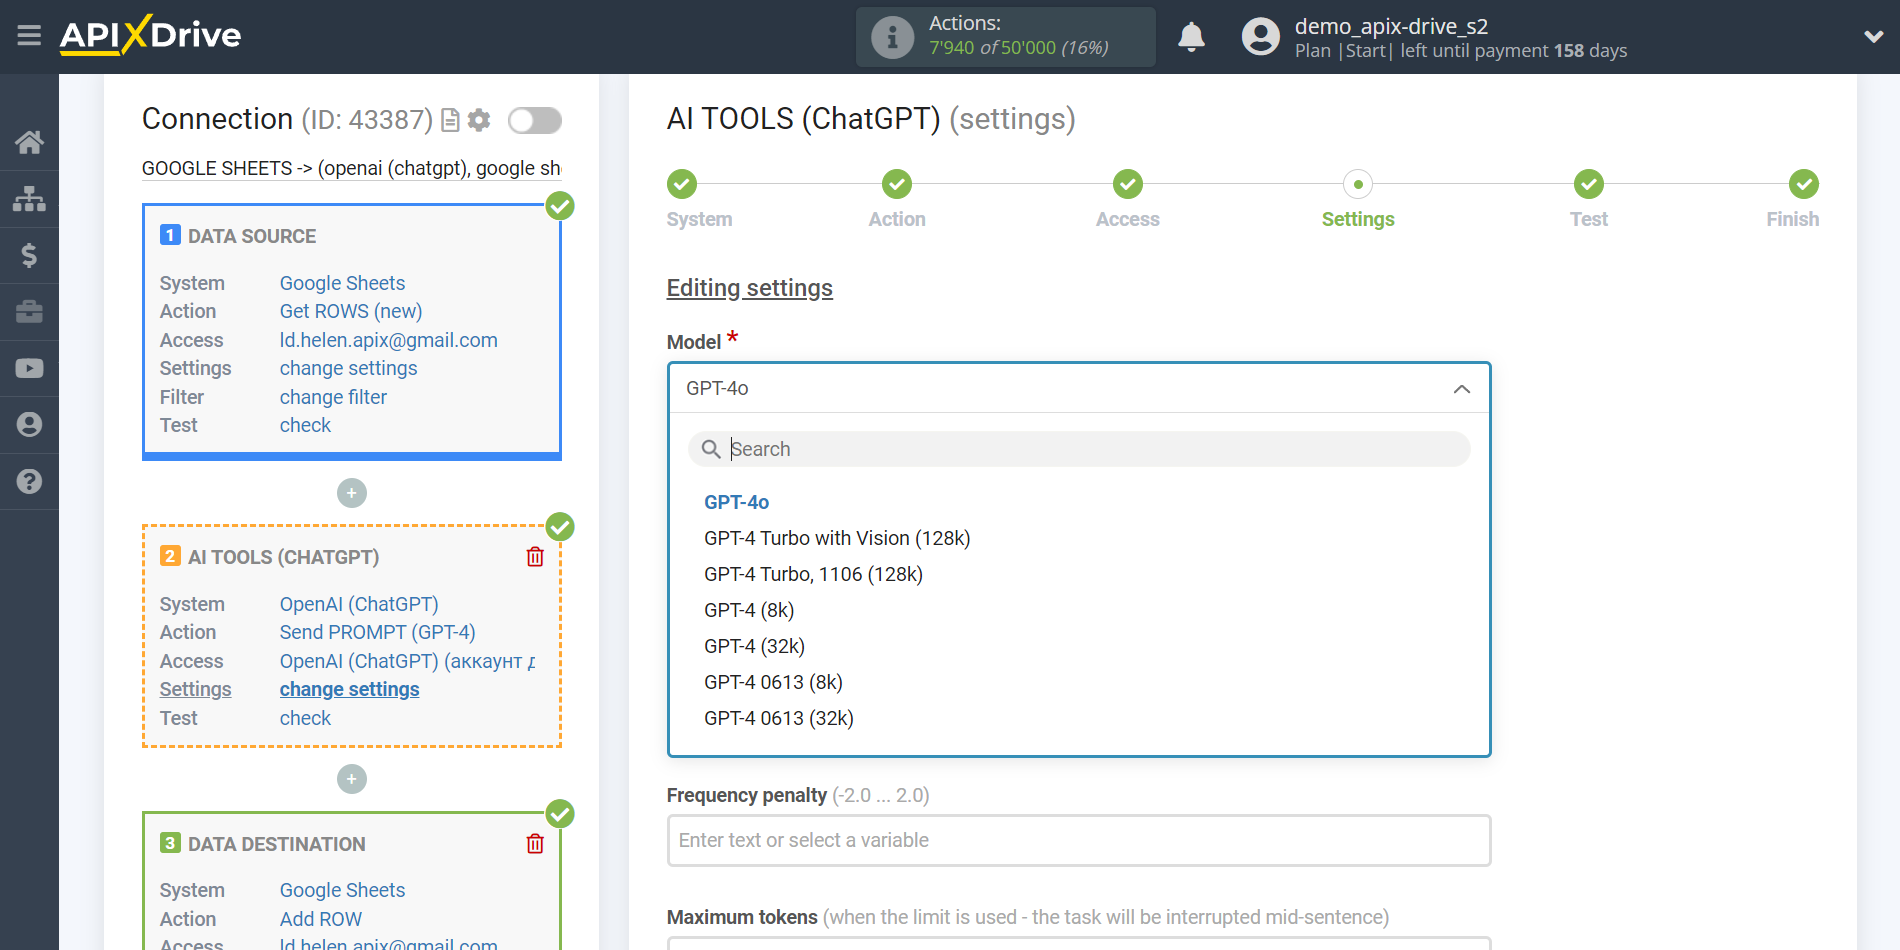The image size is (1900, 950).
Task: Select GPT-4 (32k) option
Action: (x=754, y=646)
